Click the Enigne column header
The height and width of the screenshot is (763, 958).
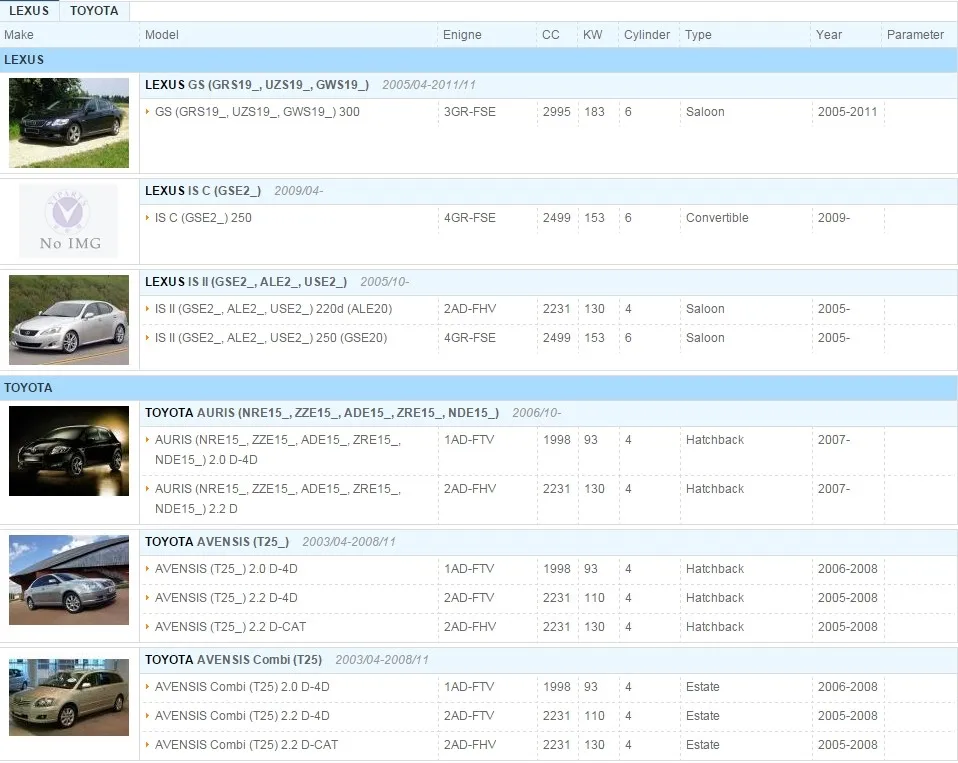[x=462, y=35]
